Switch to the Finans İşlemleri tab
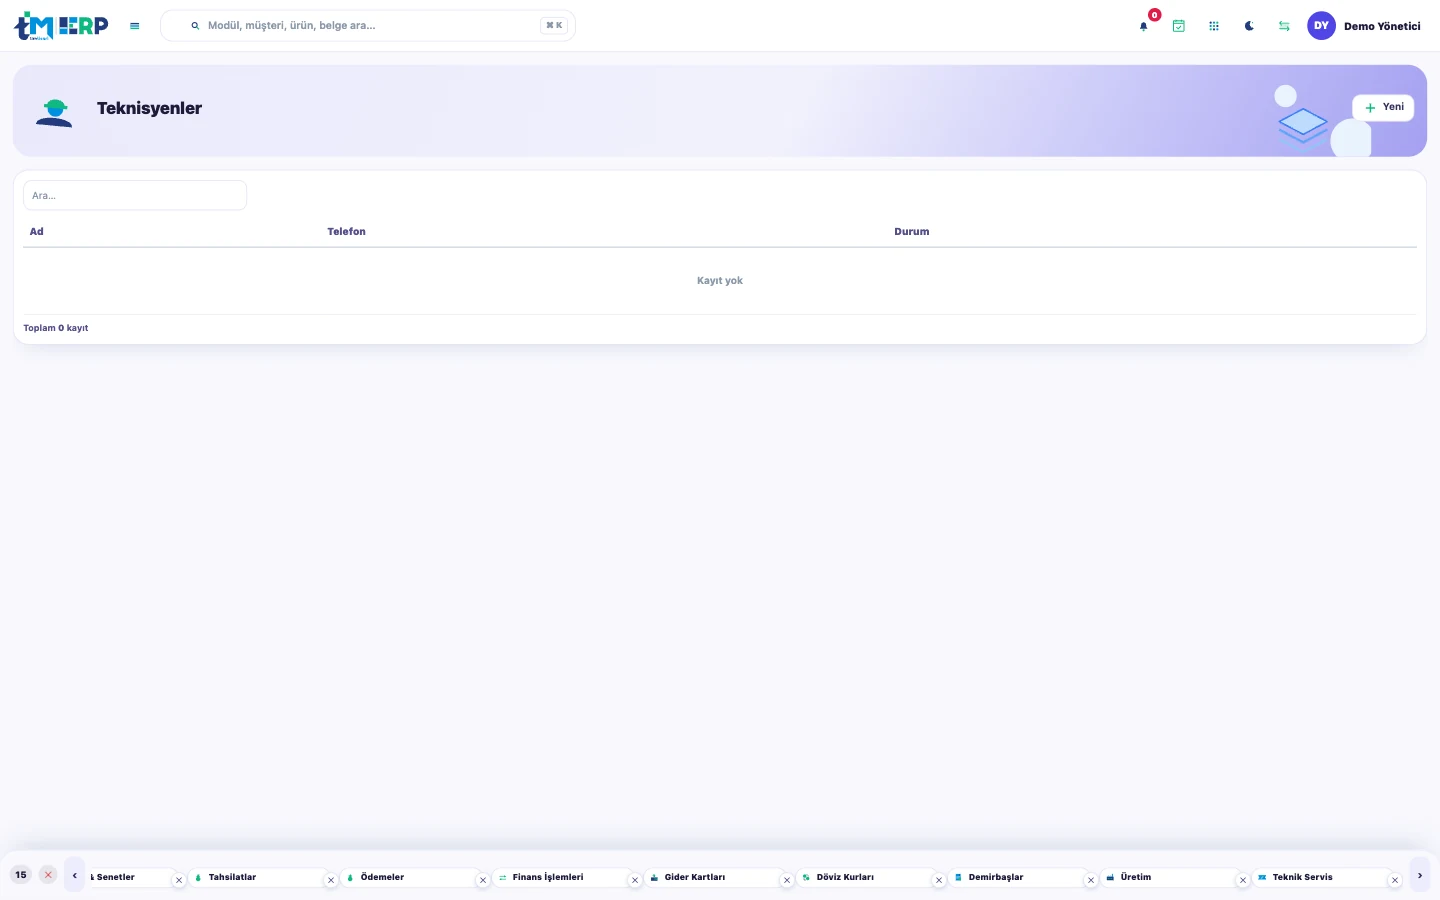Screen dimensions: 1440x900 click(562, 877)
